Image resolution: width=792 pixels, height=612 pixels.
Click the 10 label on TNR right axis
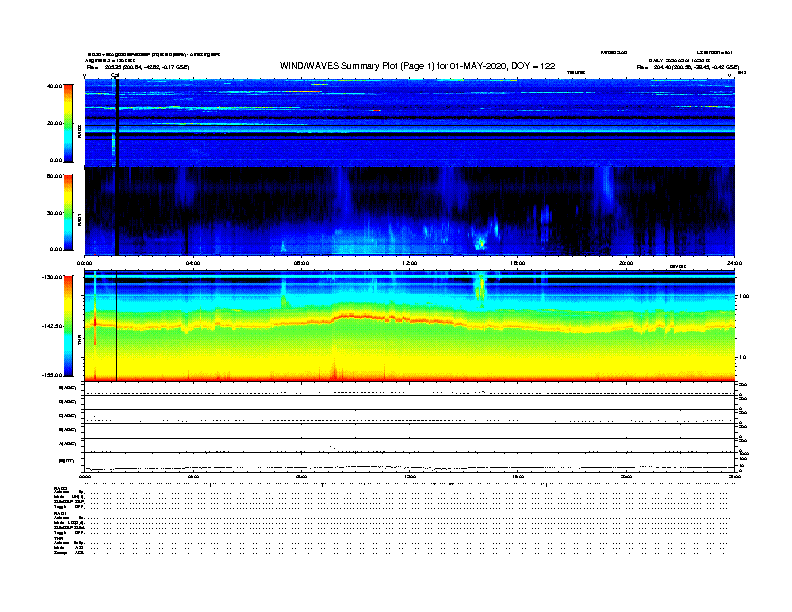(x=742, y=357)
